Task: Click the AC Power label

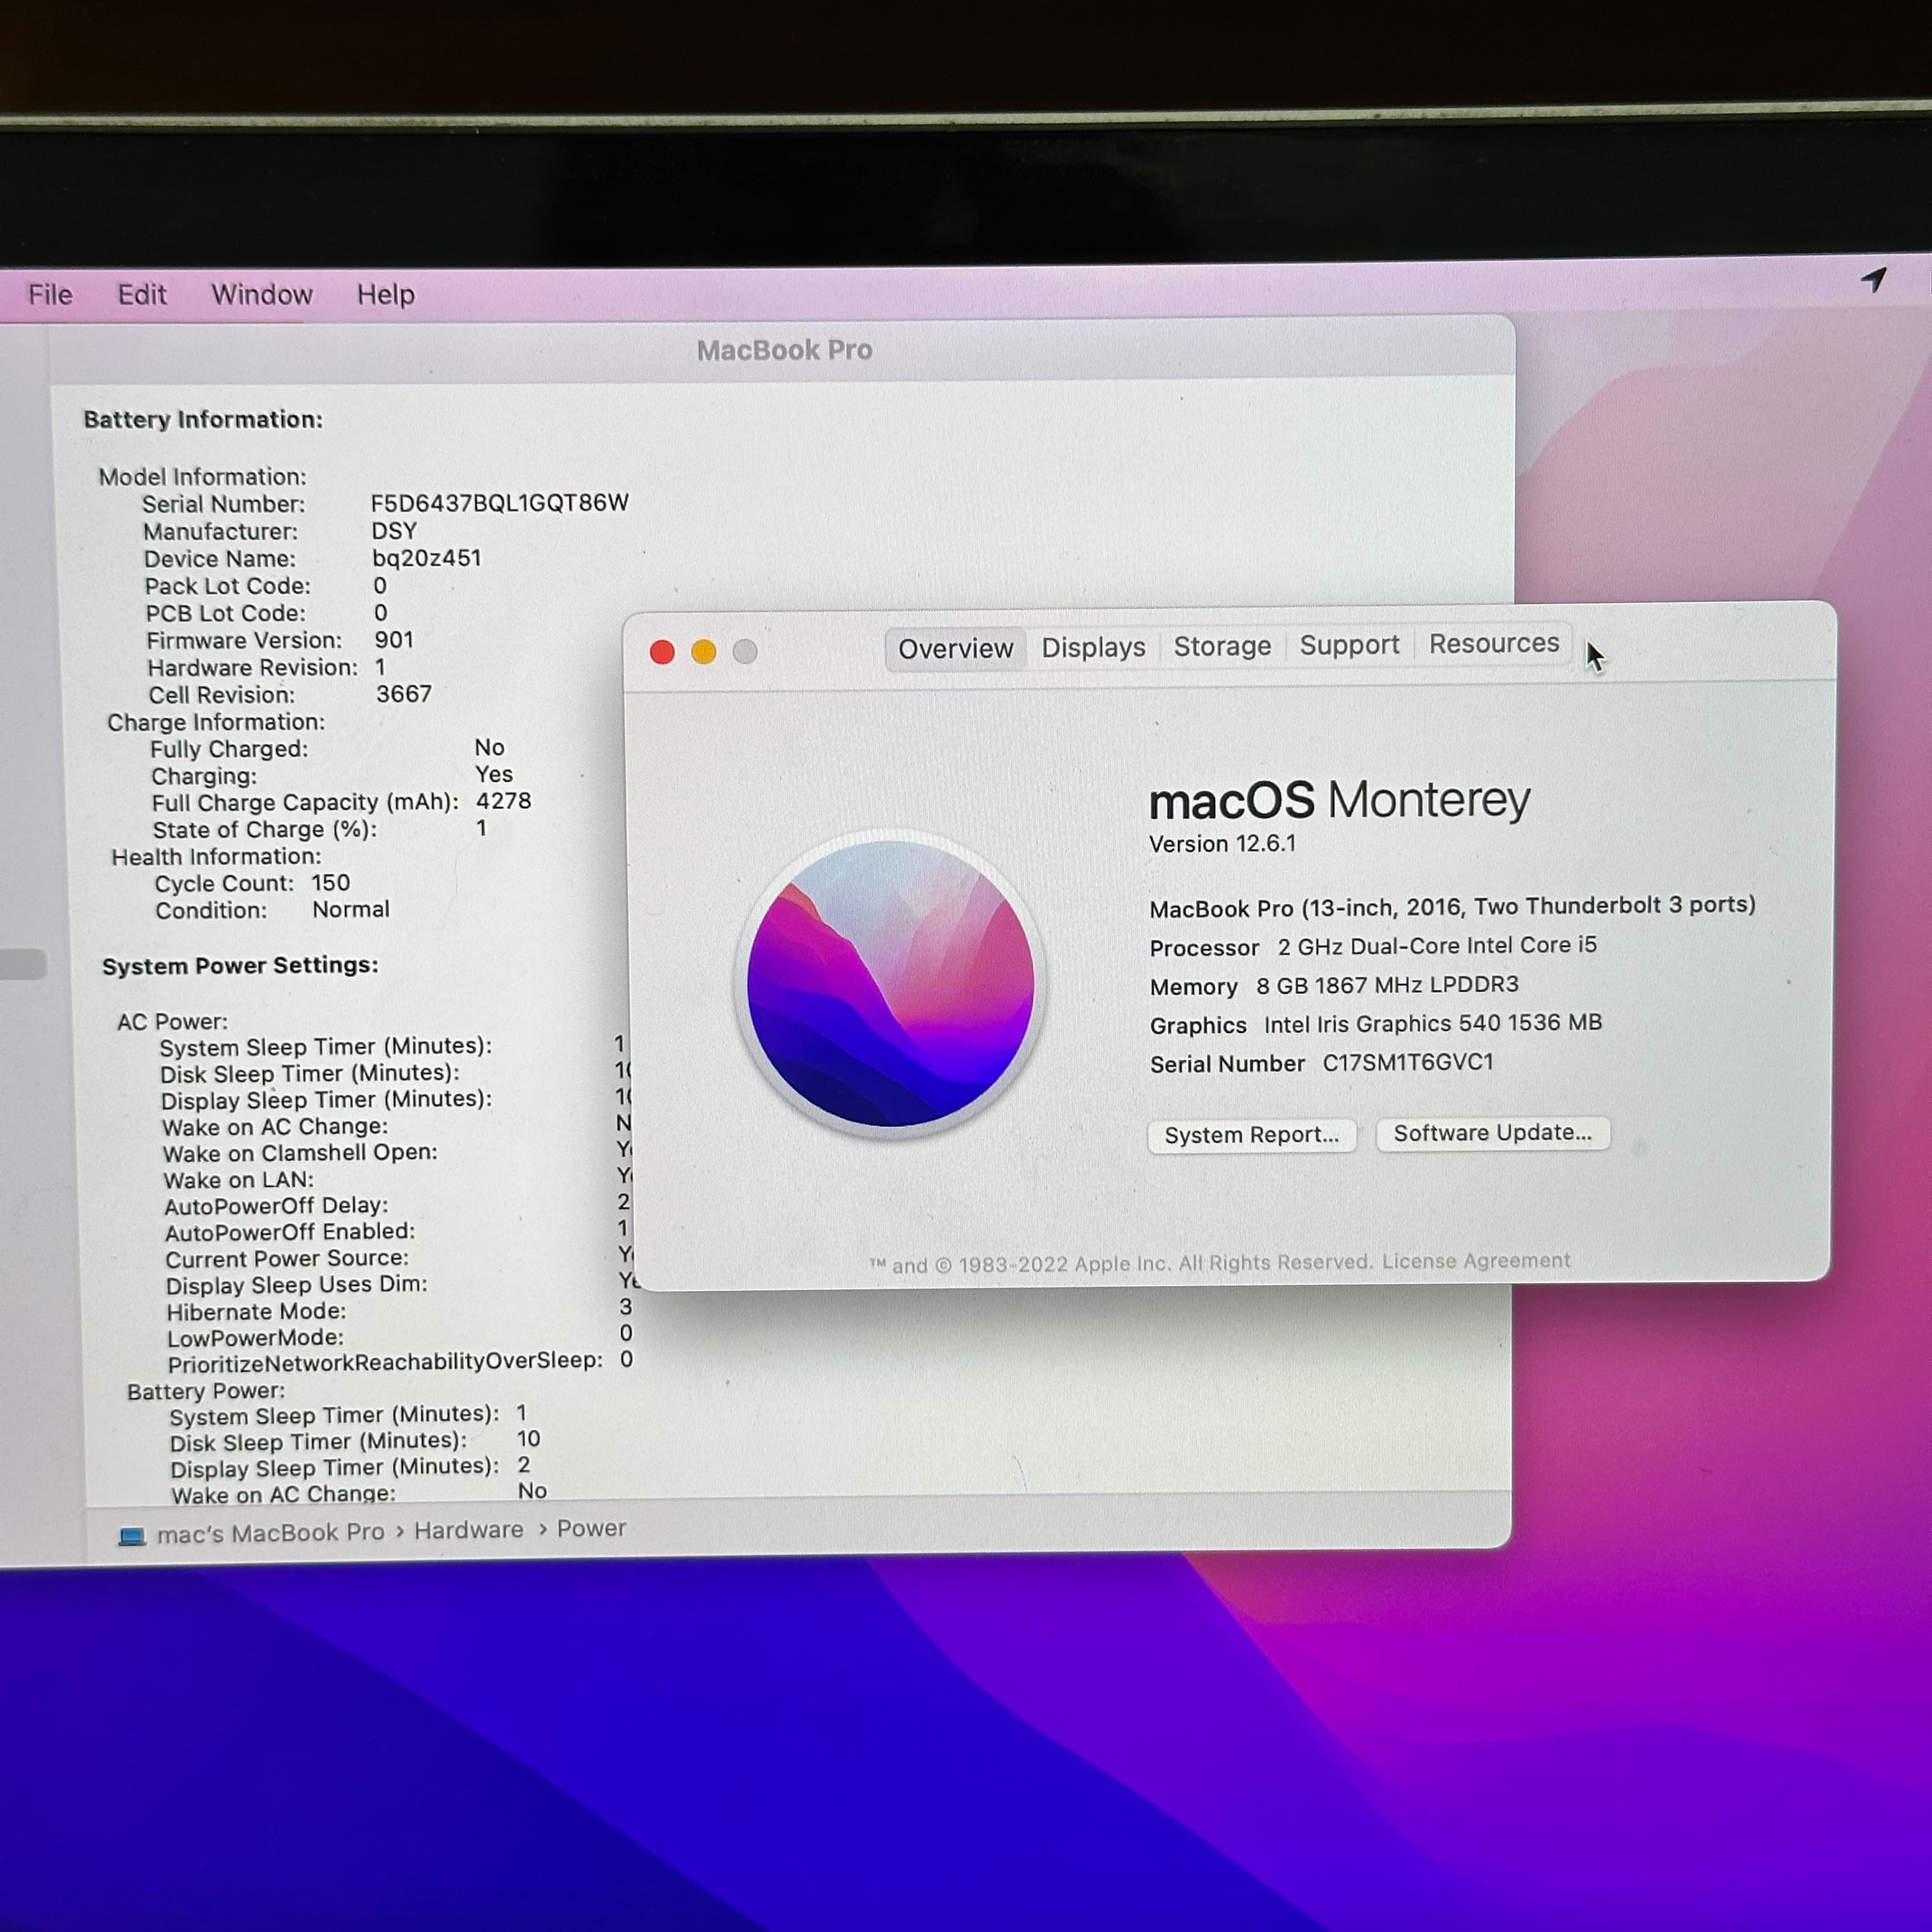Action: 172,1021
